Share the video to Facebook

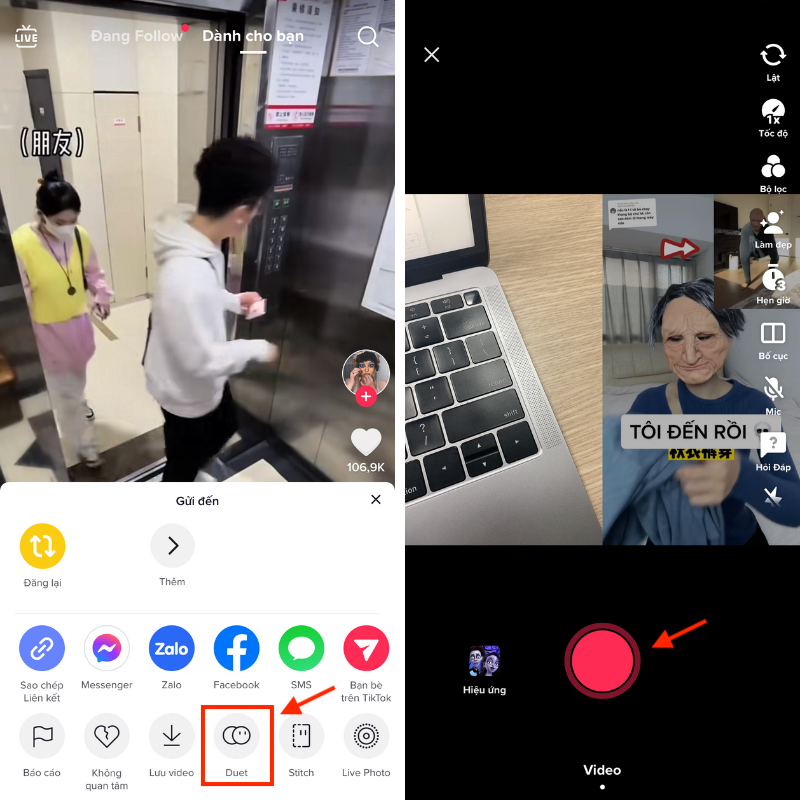pyautogui.click(x=236, y=648)
